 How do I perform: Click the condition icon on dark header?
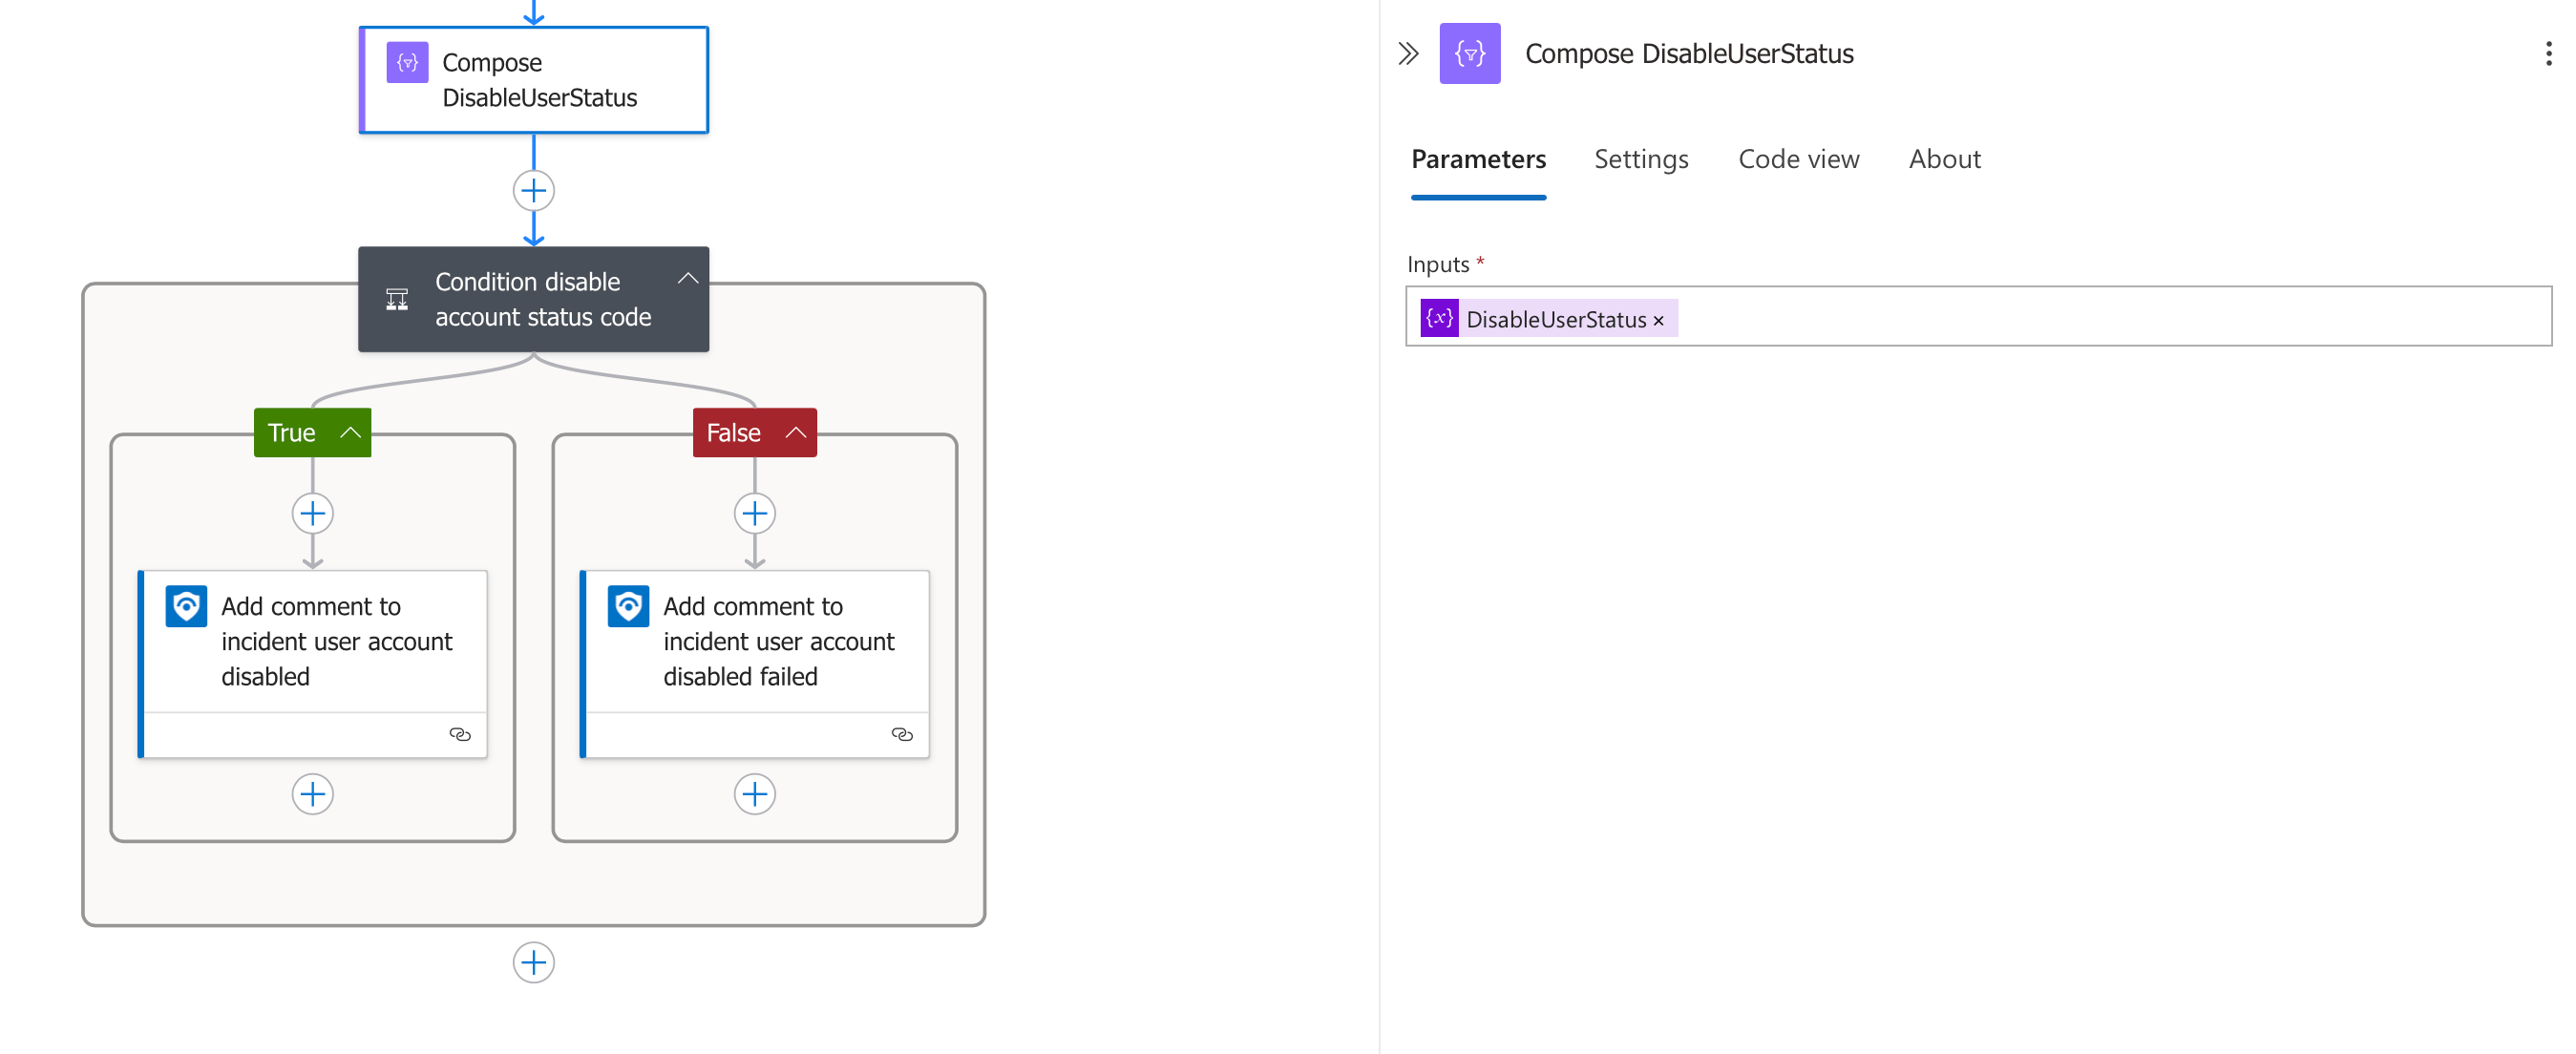(397, 299)
